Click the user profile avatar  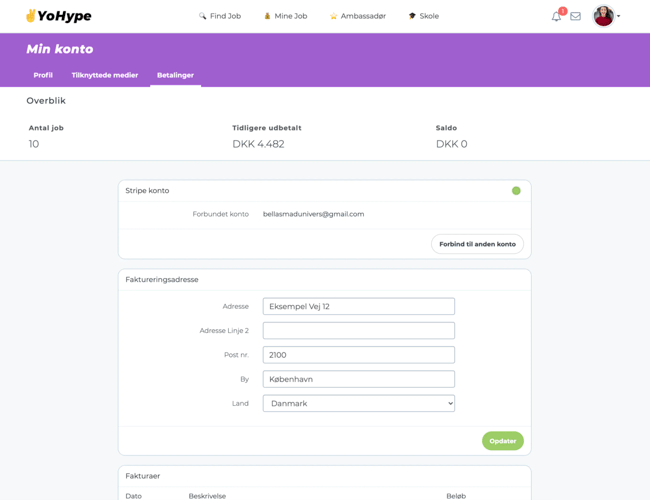pyautogui.click(x=604, y=16)
